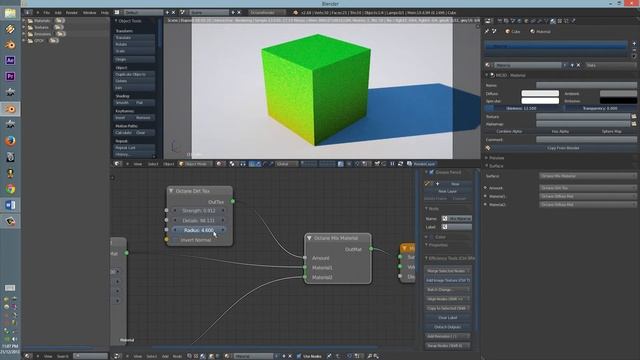The width and height of the screenshot is (640, 360).
Task: Open the Add menu in top bar
Action: [58, 13]
